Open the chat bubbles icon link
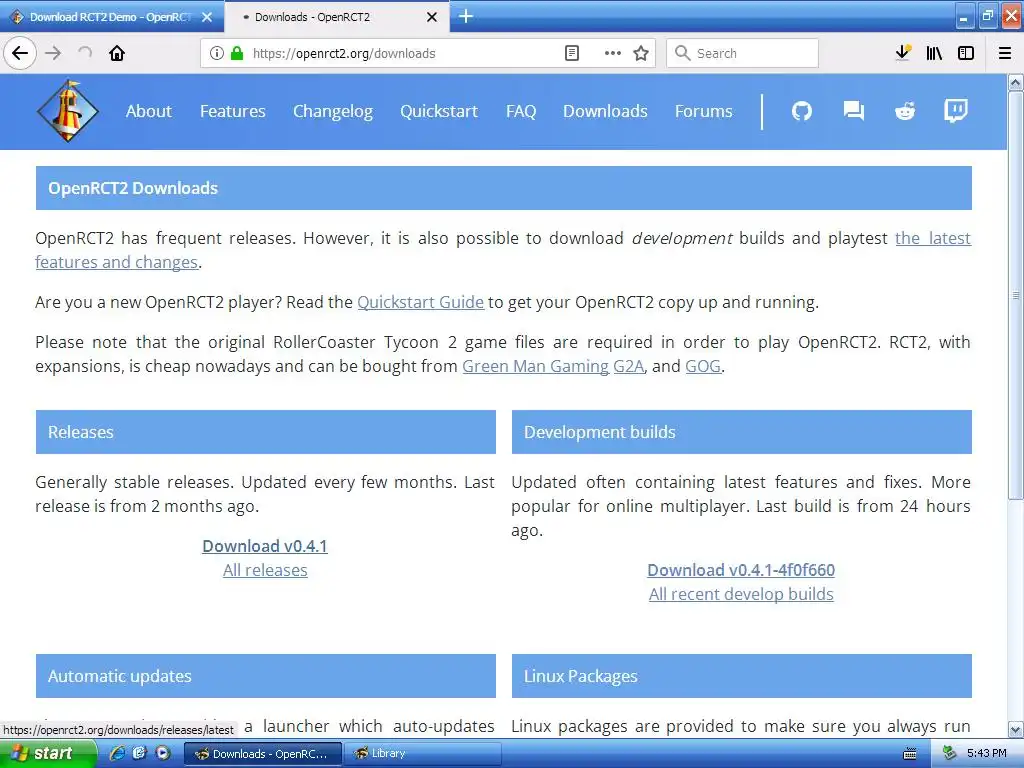1024x768 pixels. tap(854, 111)
